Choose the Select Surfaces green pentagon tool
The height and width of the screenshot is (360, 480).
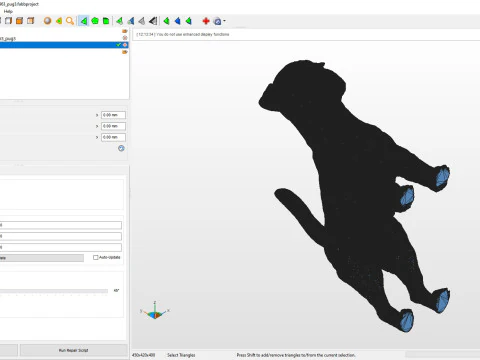[x=95, y=21]
